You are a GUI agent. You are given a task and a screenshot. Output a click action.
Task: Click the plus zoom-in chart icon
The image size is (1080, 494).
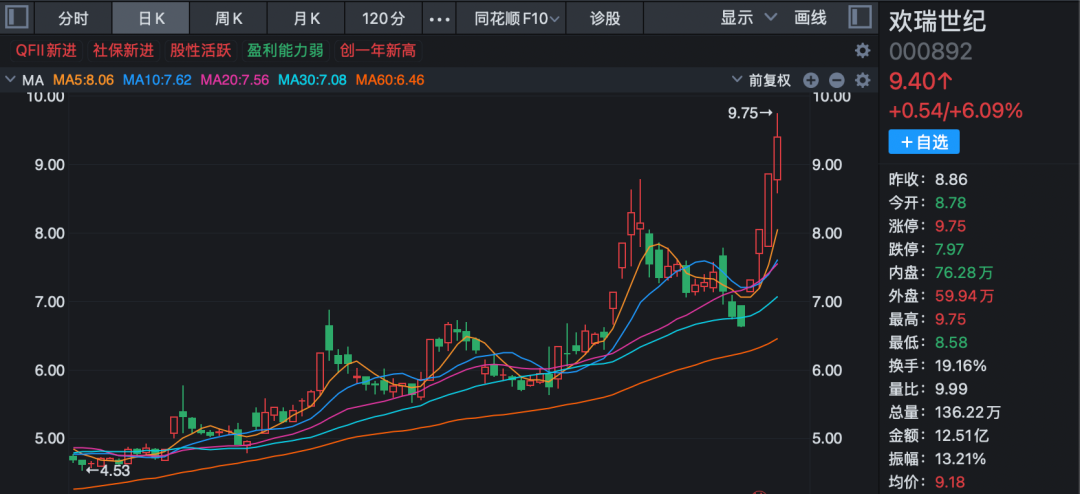point(811,80)
